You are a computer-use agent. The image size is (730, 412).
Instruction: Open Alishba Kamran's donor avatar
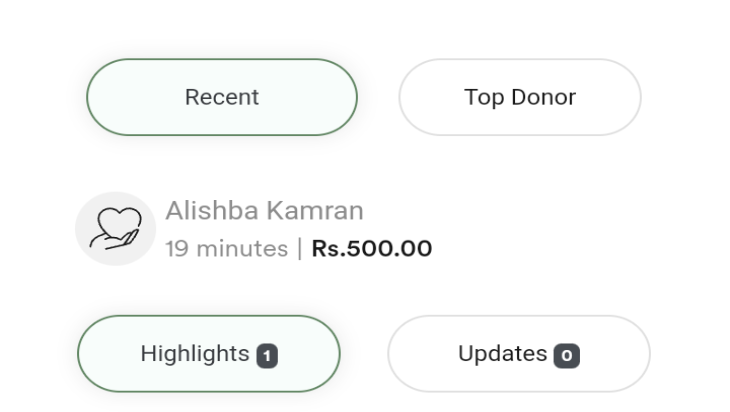pyautogui.click(x=116, y=229)
